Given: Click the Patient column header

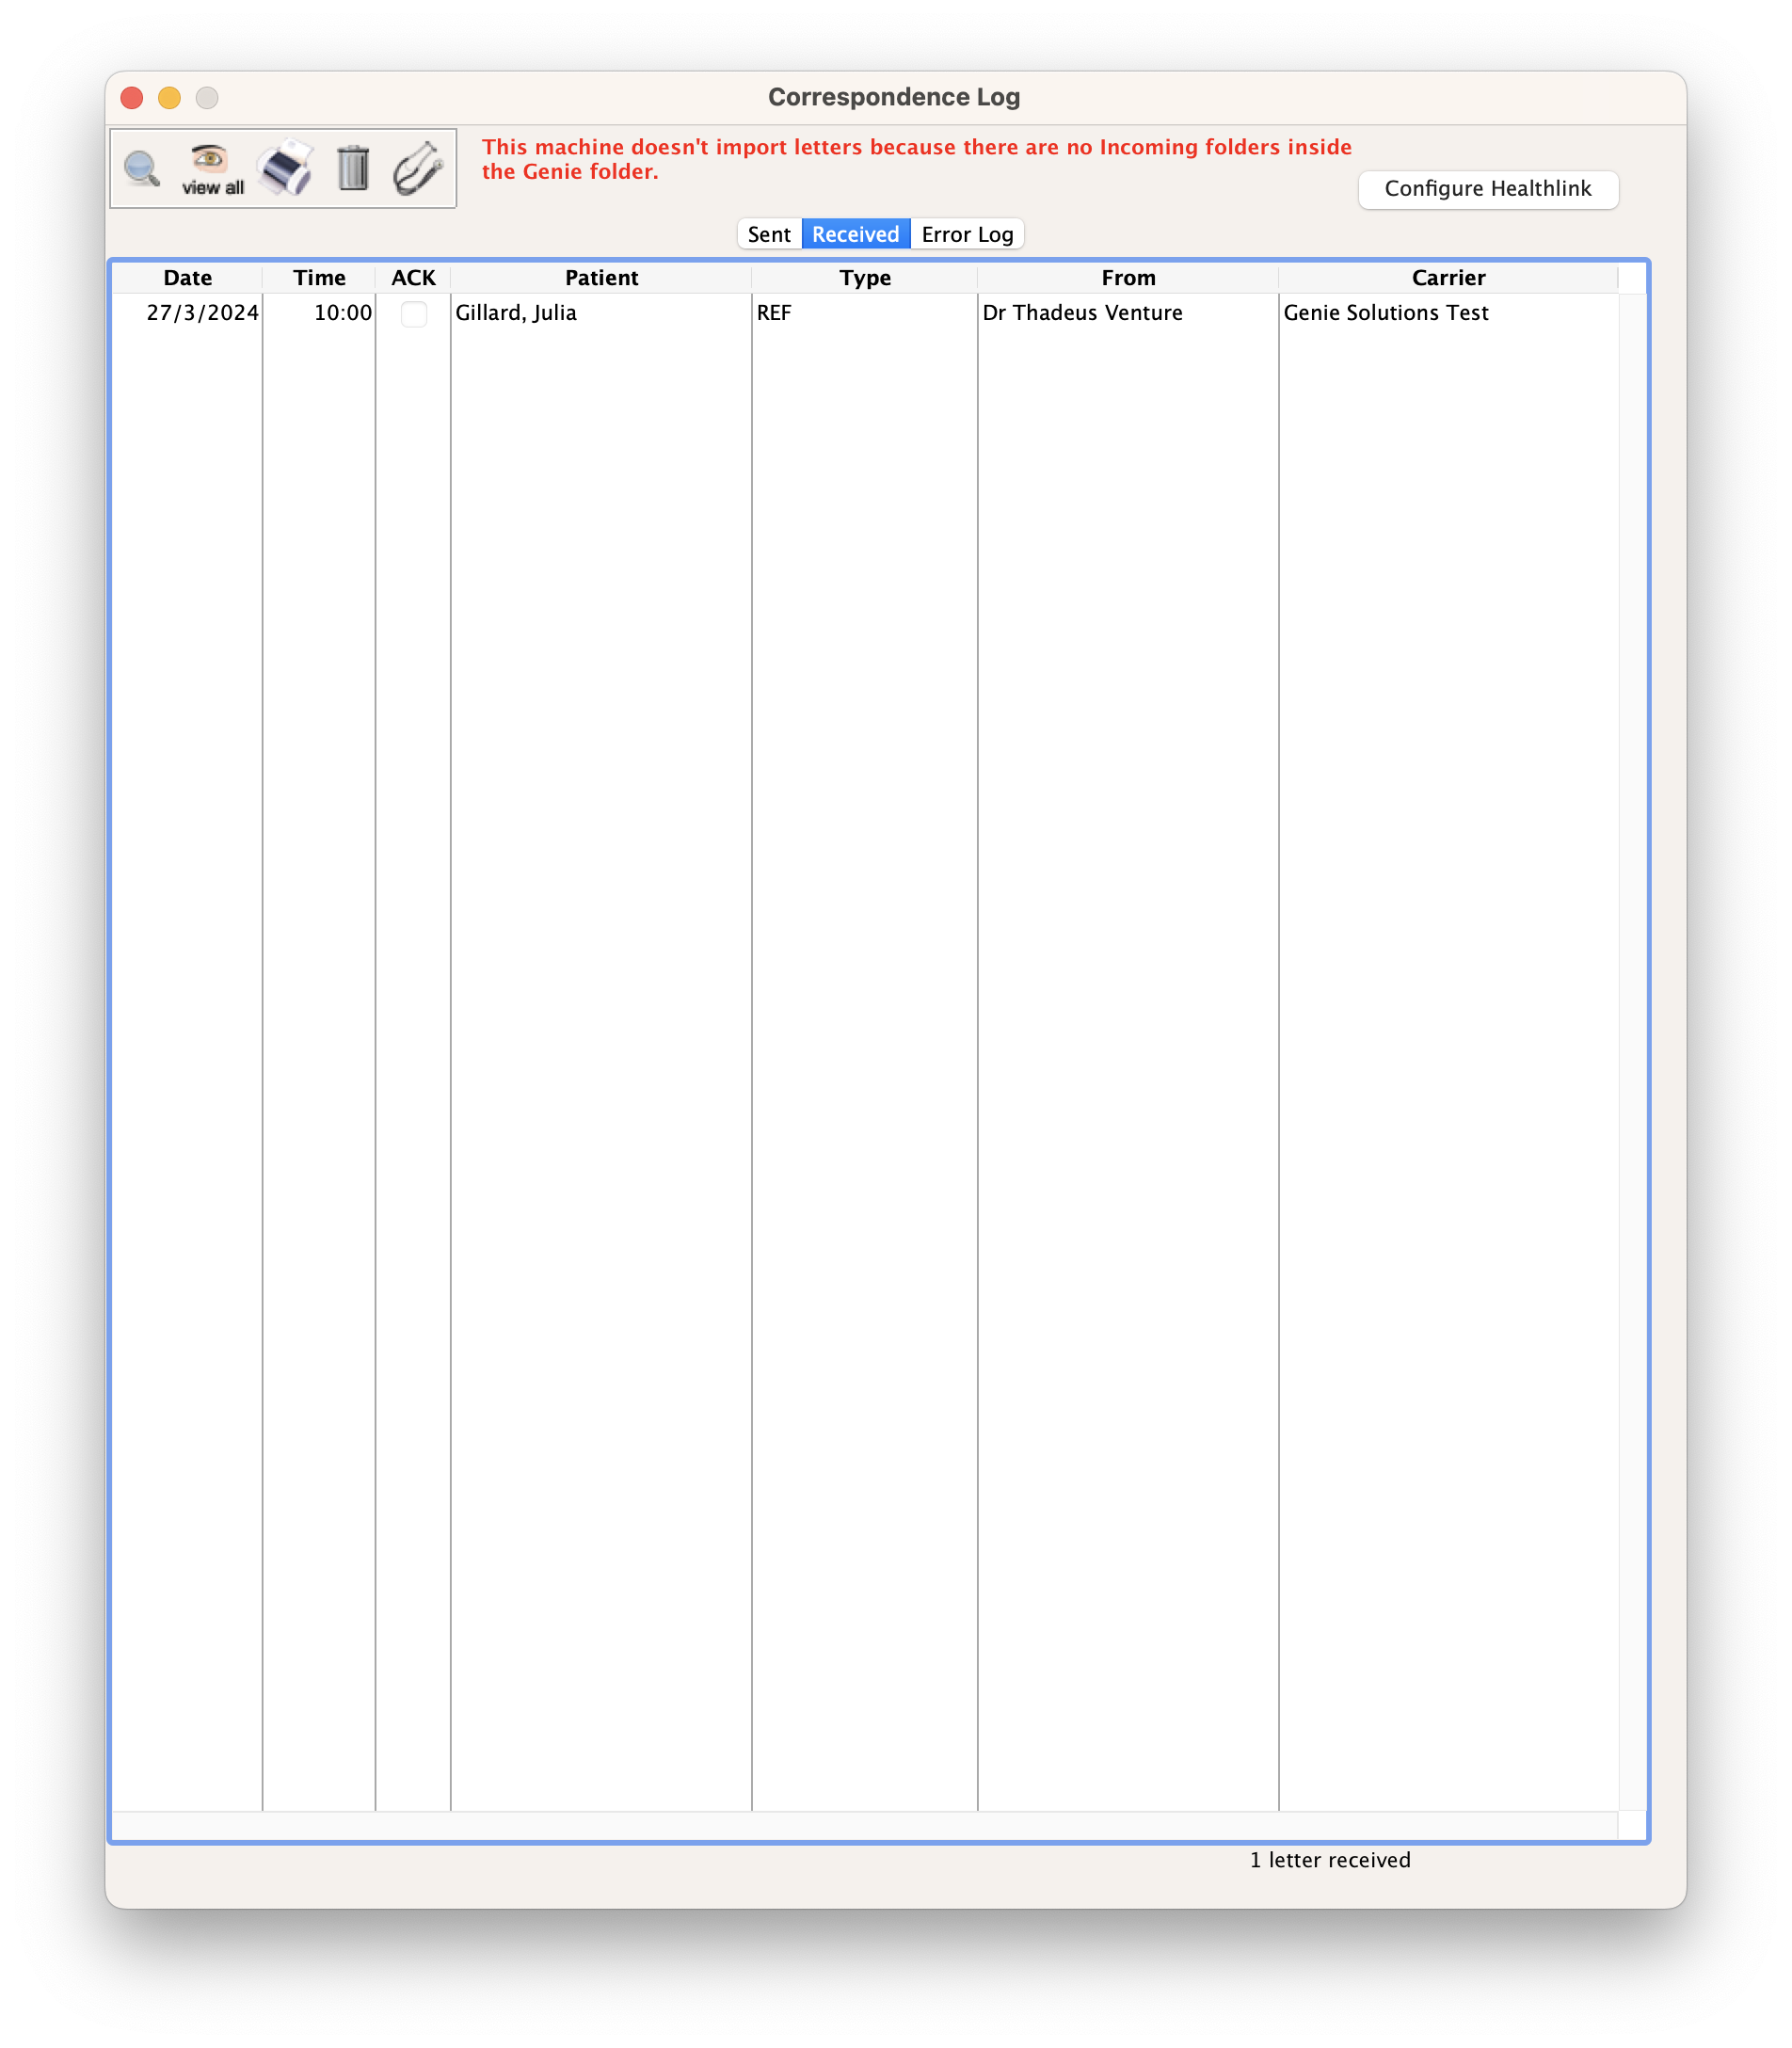Looking at the screenshot, I should [600, 277].
